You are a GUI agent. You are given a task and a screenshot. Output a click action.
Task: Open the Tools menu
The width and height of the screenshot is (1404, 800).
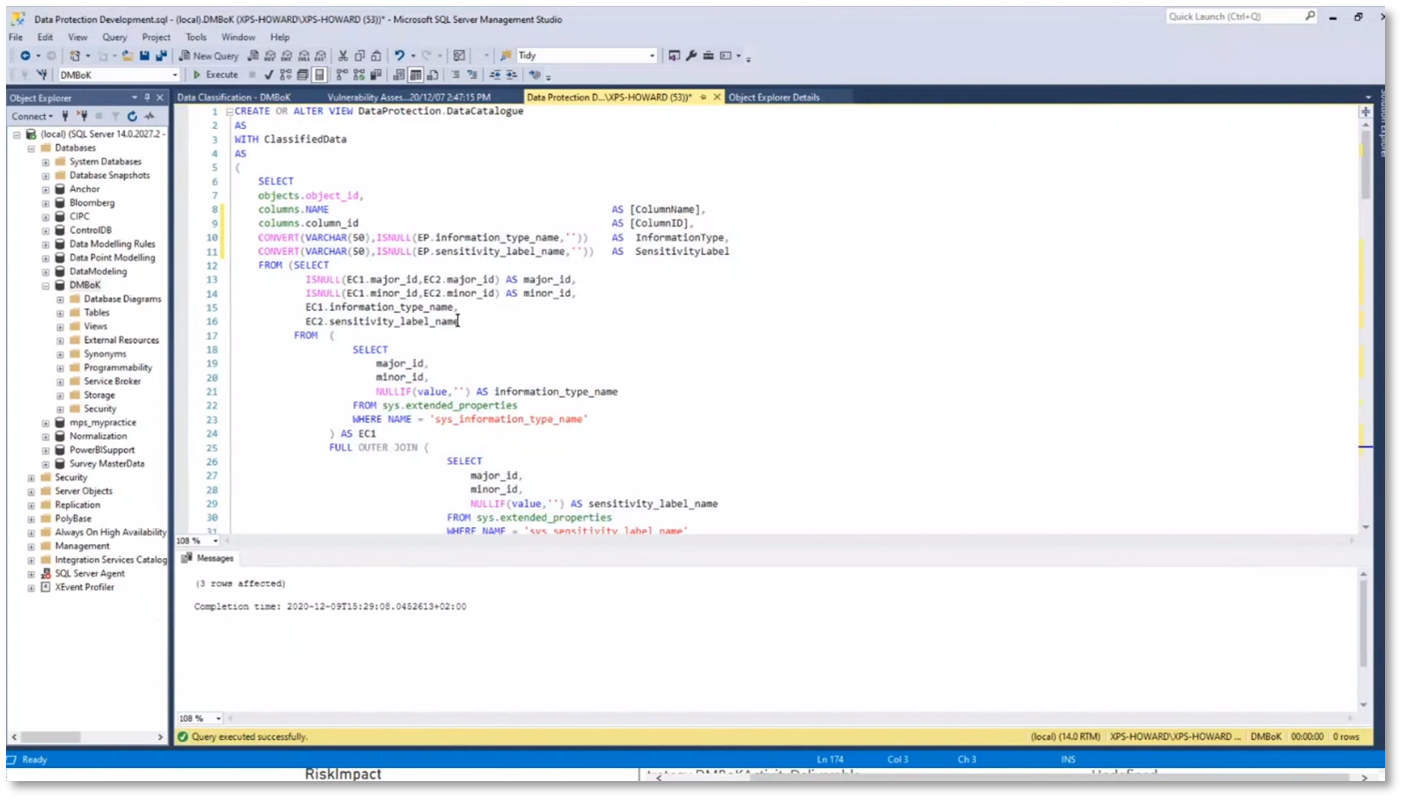click(x=196, y=37)
